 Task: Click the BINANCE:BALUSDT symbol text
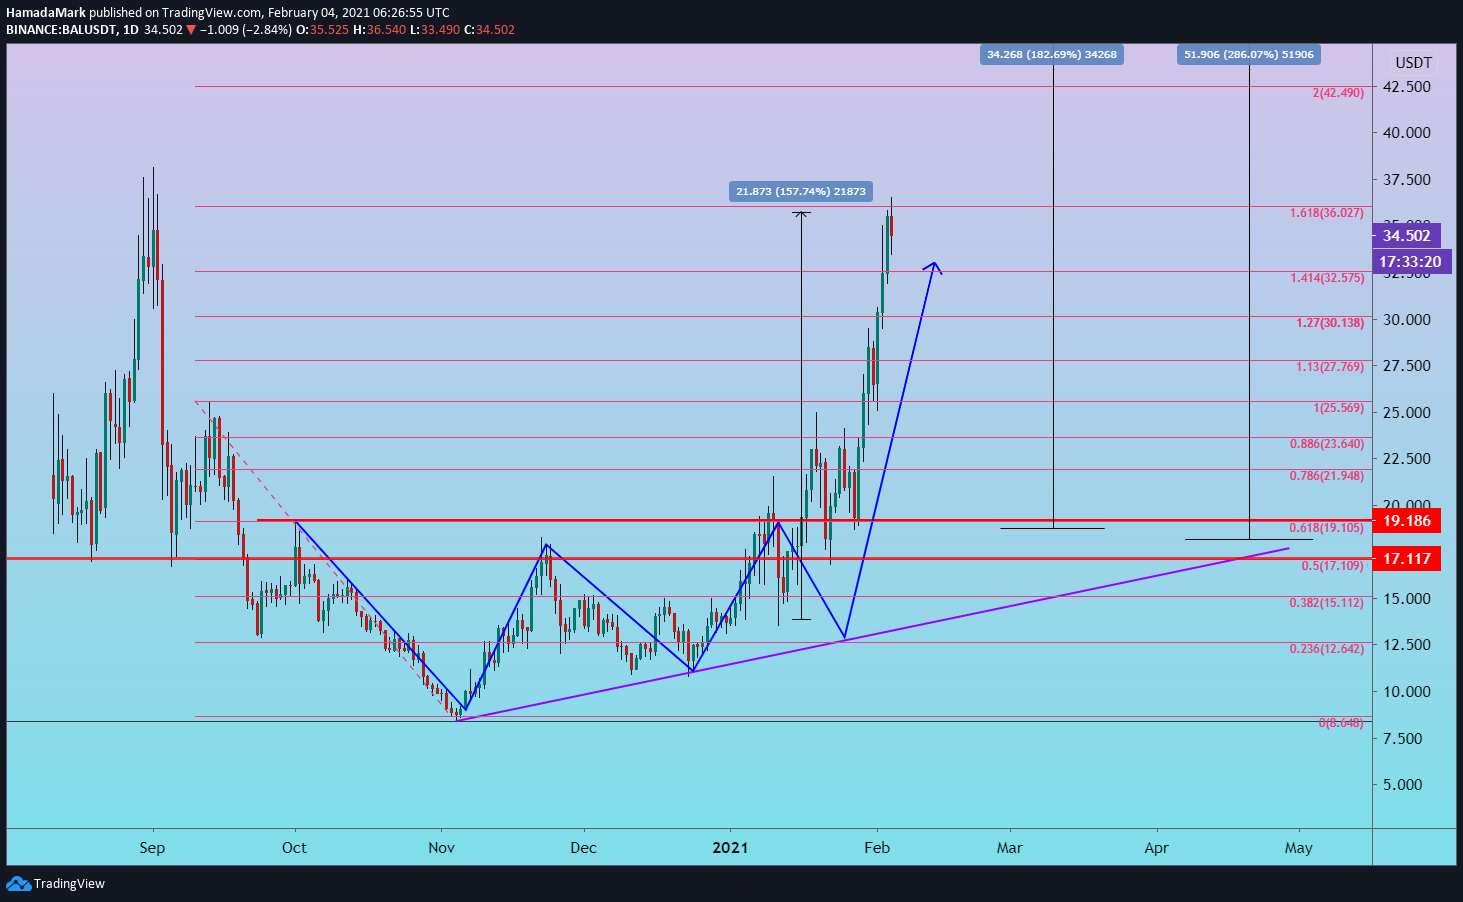tap(60, 30)
